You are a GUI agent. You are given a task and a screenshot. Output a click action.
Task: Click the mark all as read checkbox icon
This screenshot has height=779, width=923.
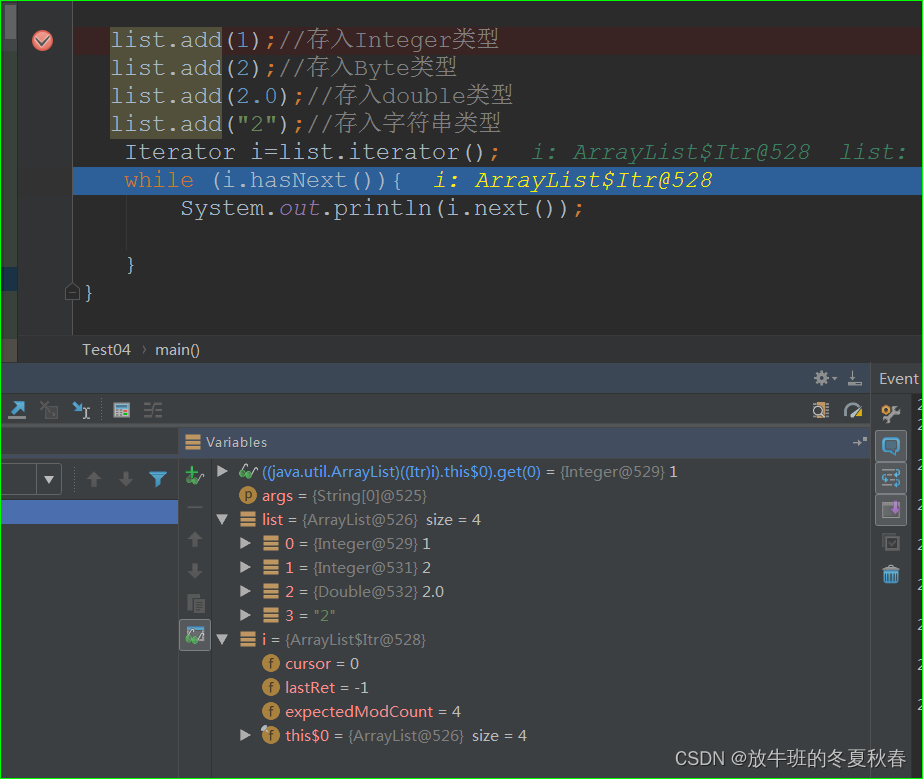pos(891,542)
